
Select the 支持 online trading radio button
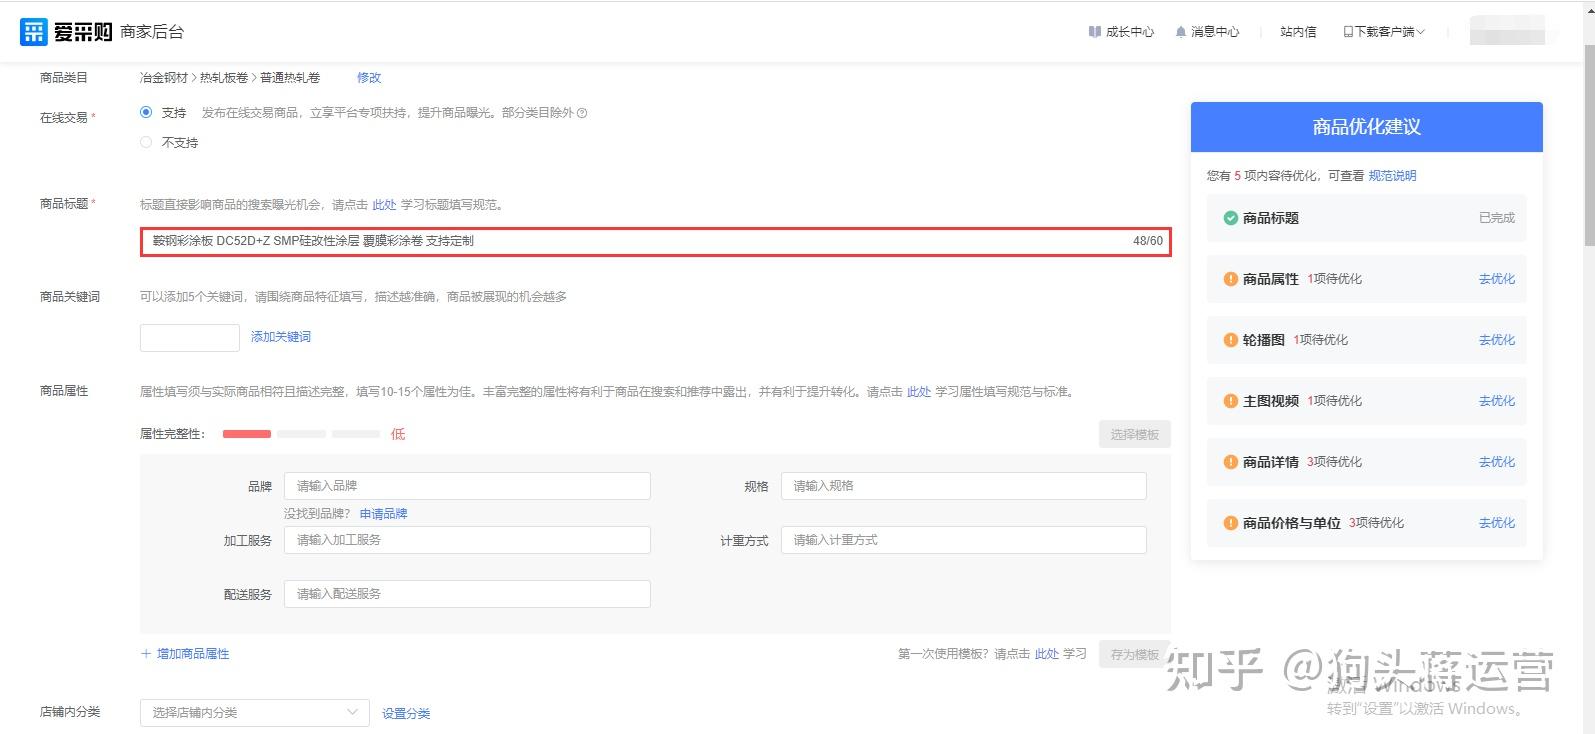146,112
